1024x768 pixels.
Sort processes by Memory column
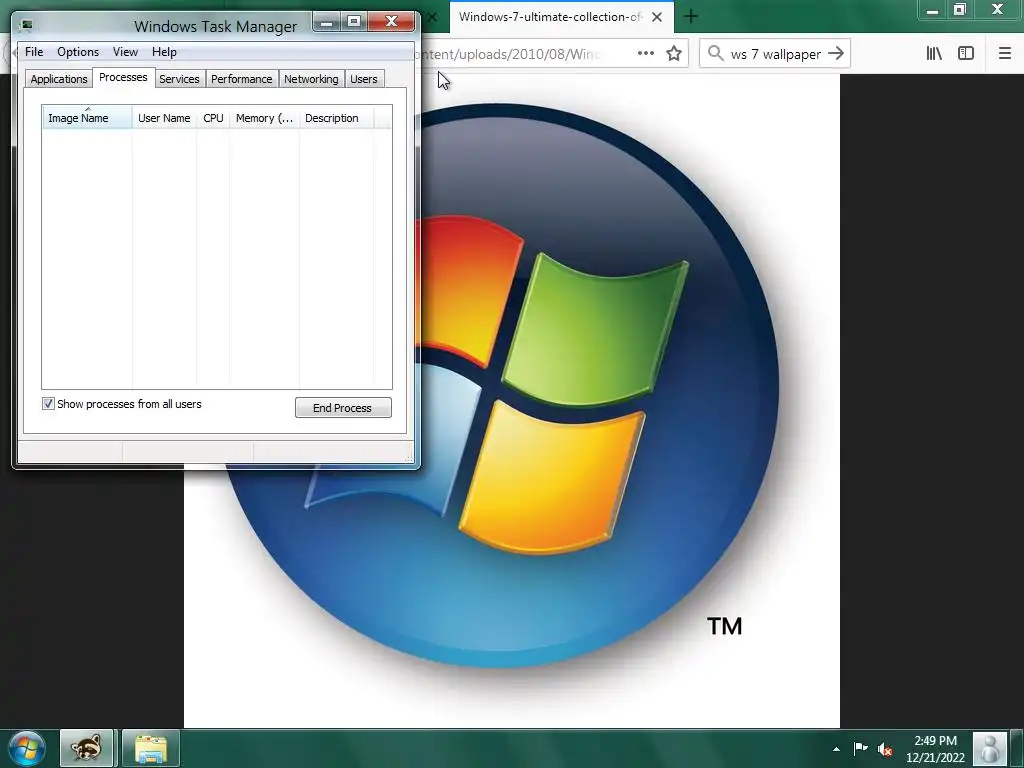coord(264,118)
